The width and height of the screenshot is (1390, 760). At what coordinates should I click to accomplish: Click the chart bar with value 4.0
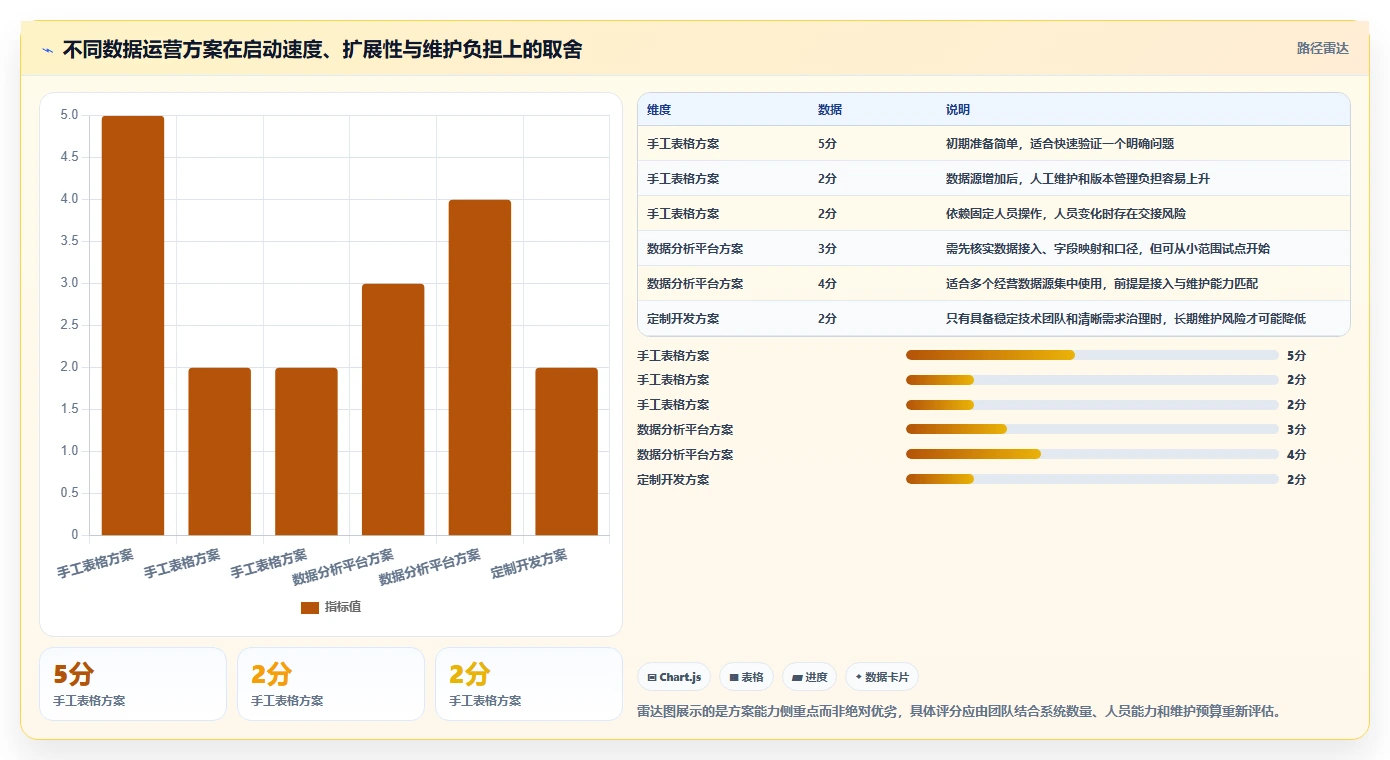[480, 367]
